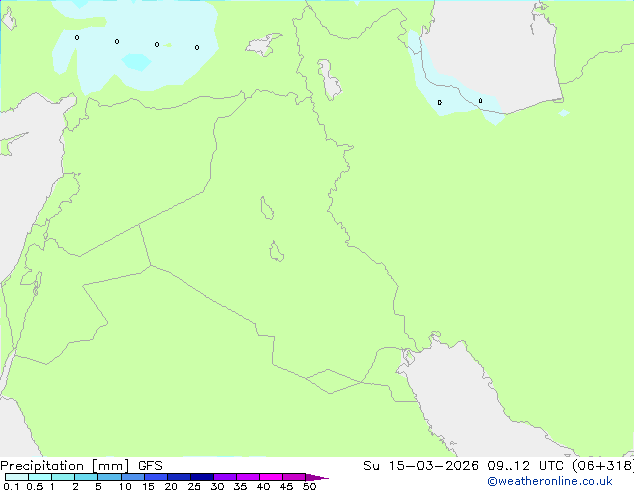634x490 pixels.
Task: Click the legend value '20'
Action: point(171,486)
